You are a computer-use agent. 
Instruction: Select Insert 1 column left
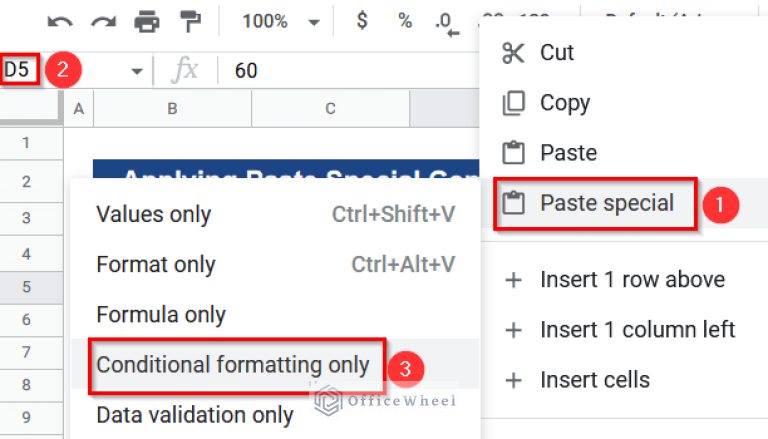click(637, 330)
